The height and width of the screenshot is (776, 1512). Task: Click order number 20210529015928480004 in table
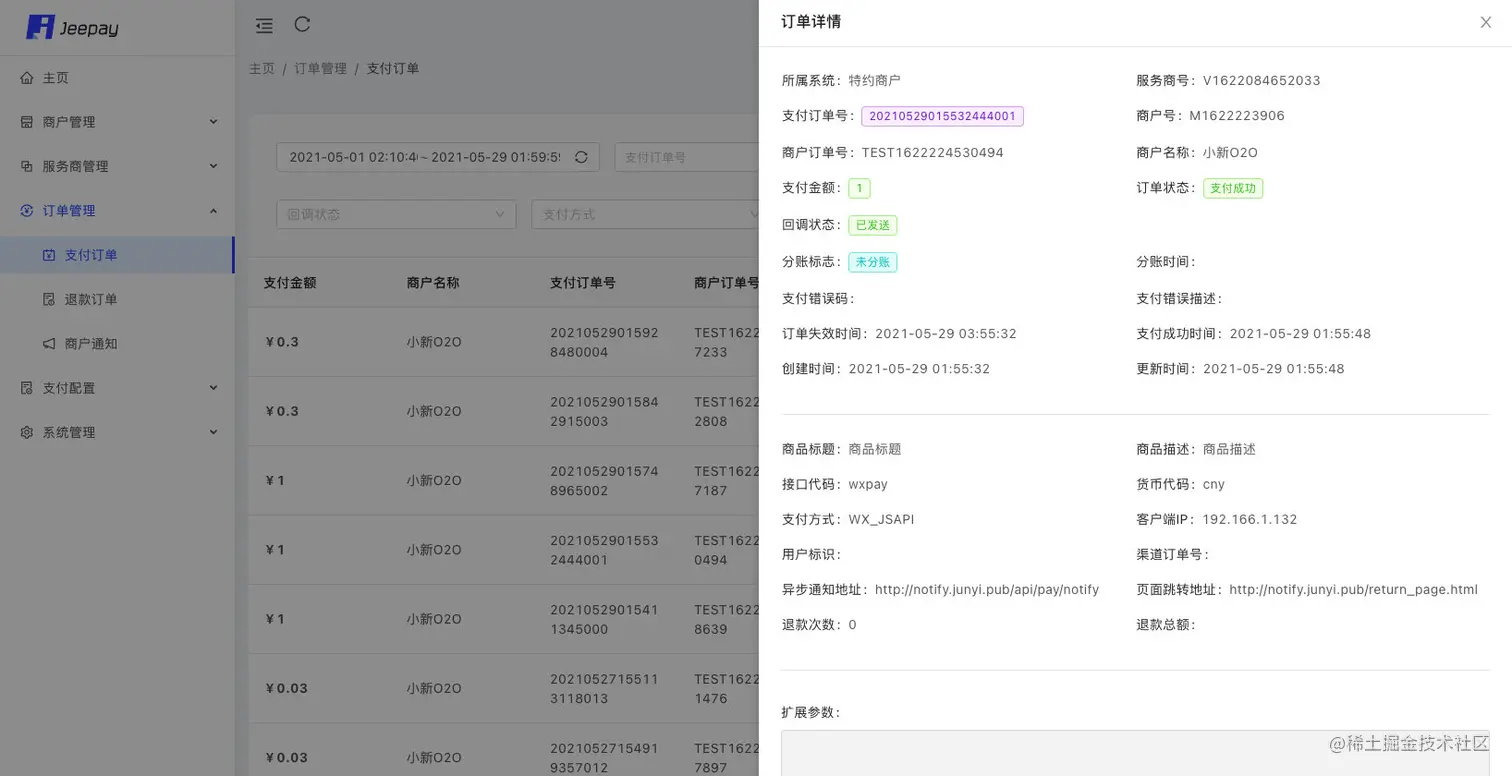click(x=604, y=342)
